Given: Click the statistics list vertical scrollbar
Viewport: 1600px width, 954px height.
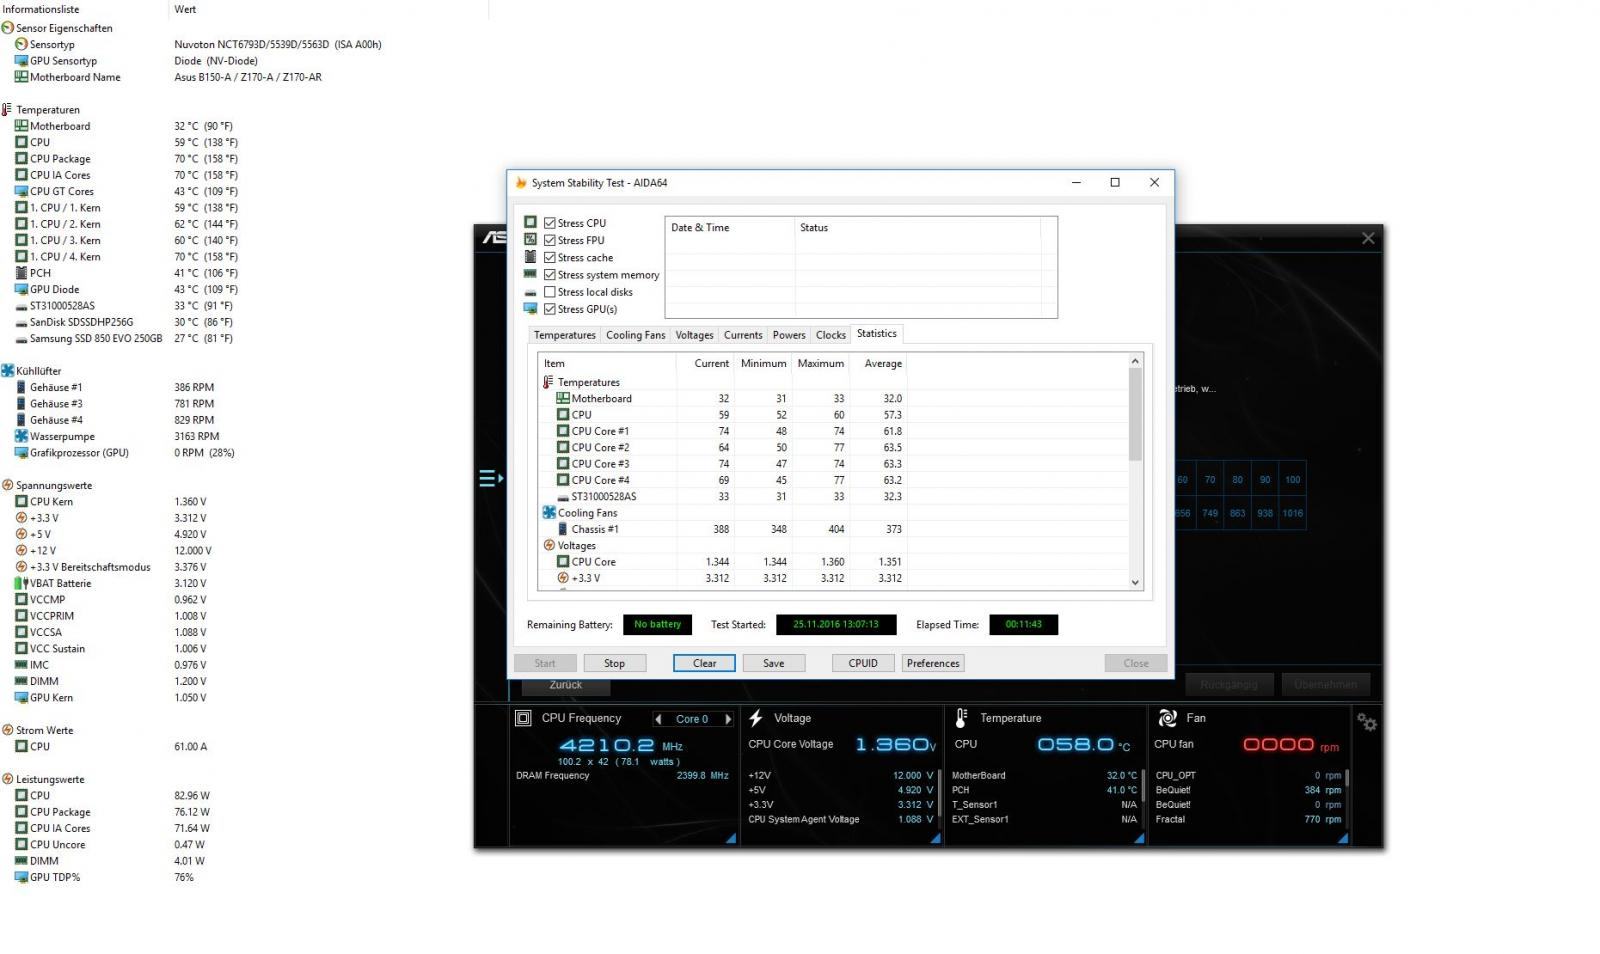Looking at the screenshot, I should 1135,471.
